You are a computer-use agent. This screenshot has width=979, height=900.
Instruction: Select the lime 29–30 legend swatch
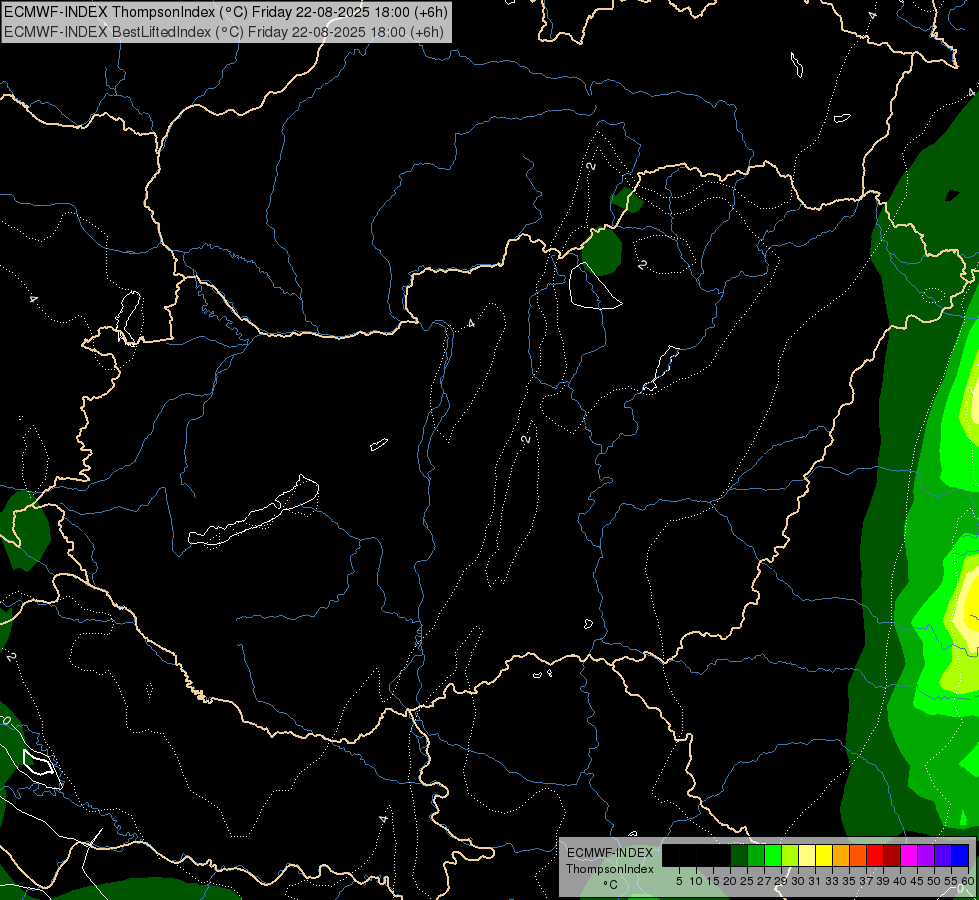(x=790, y=855)
